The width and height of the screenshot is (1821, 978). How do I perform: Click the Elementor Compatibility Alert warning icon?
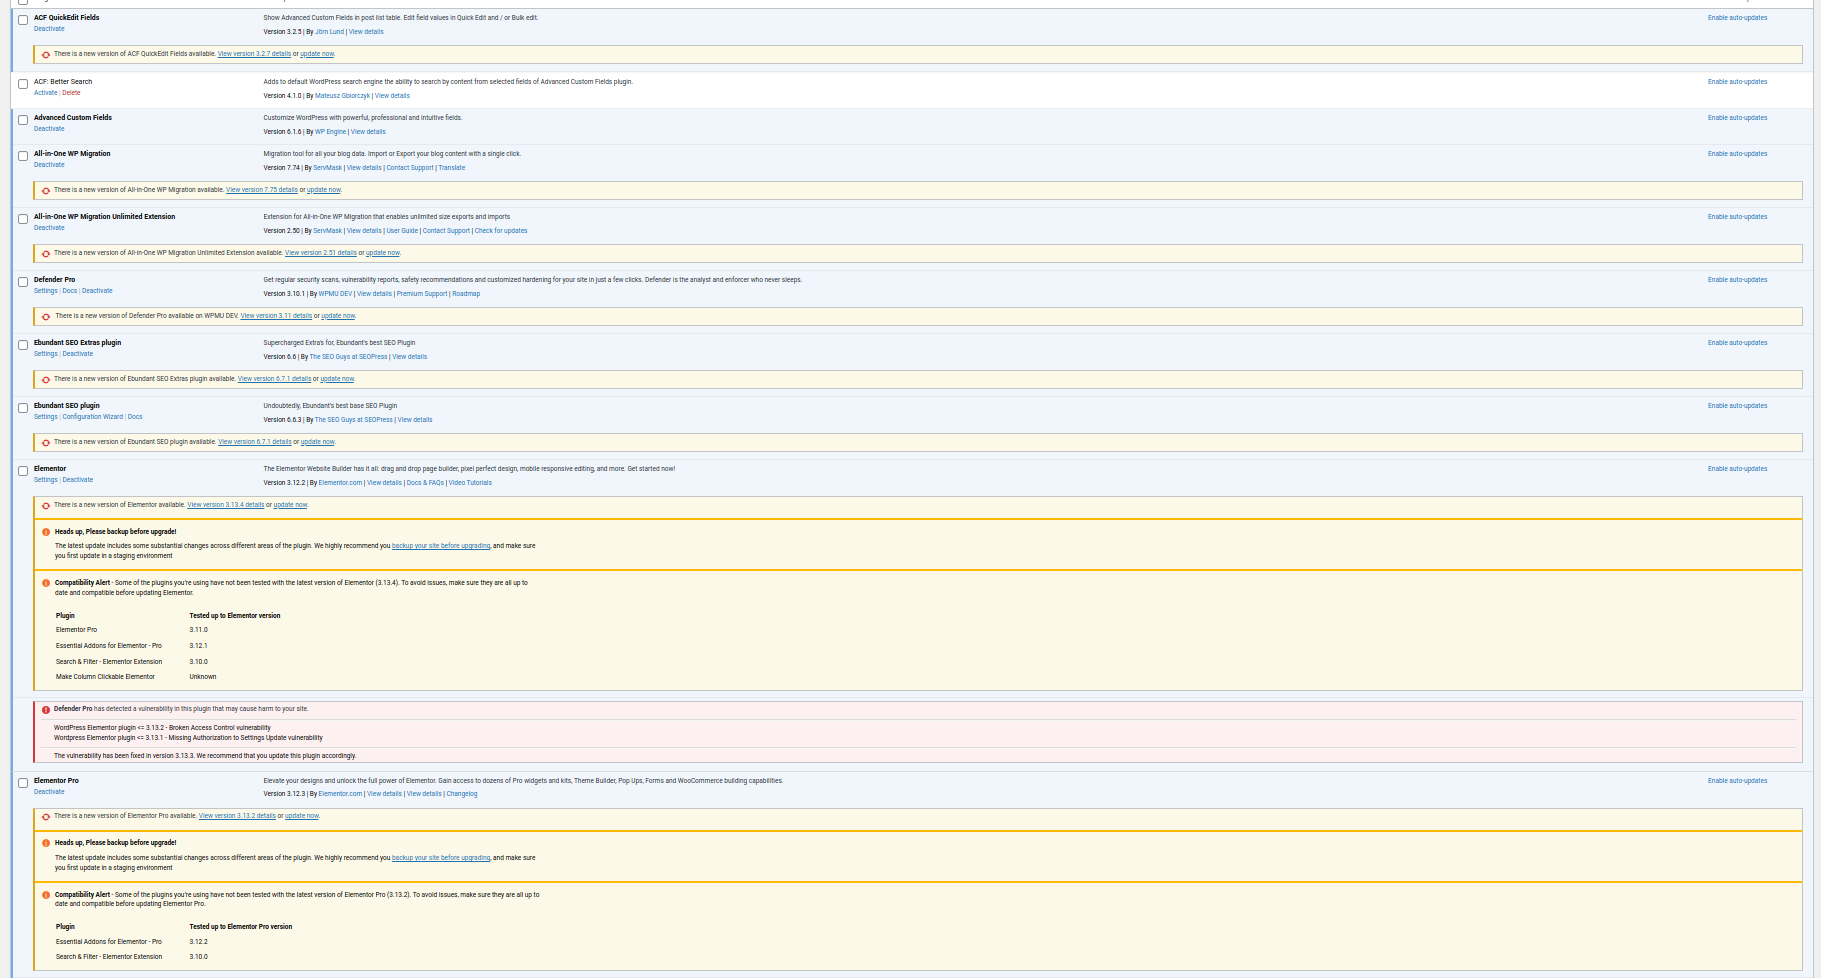(46, 583)
